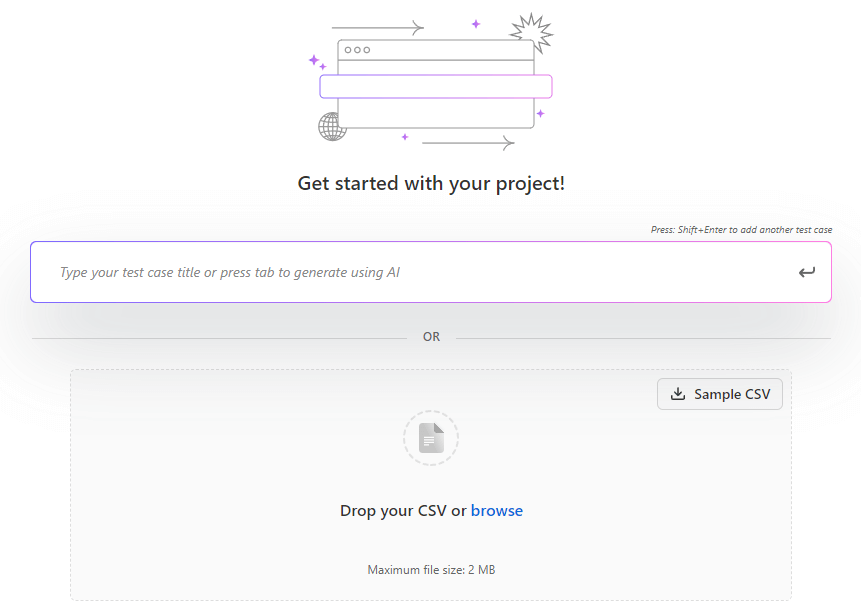Click the highlighted purple bar in the illustration
Viewport: 861px width, 609px height.
point(435,86)
